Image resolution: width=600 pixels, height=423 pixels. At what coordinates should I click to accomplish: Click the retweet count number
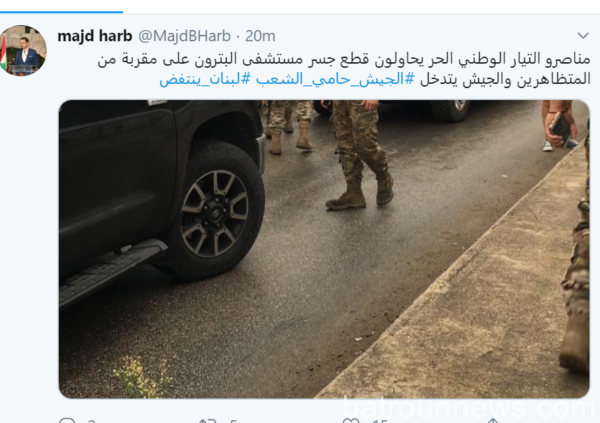pyautogui.click(x=233, y=421)
